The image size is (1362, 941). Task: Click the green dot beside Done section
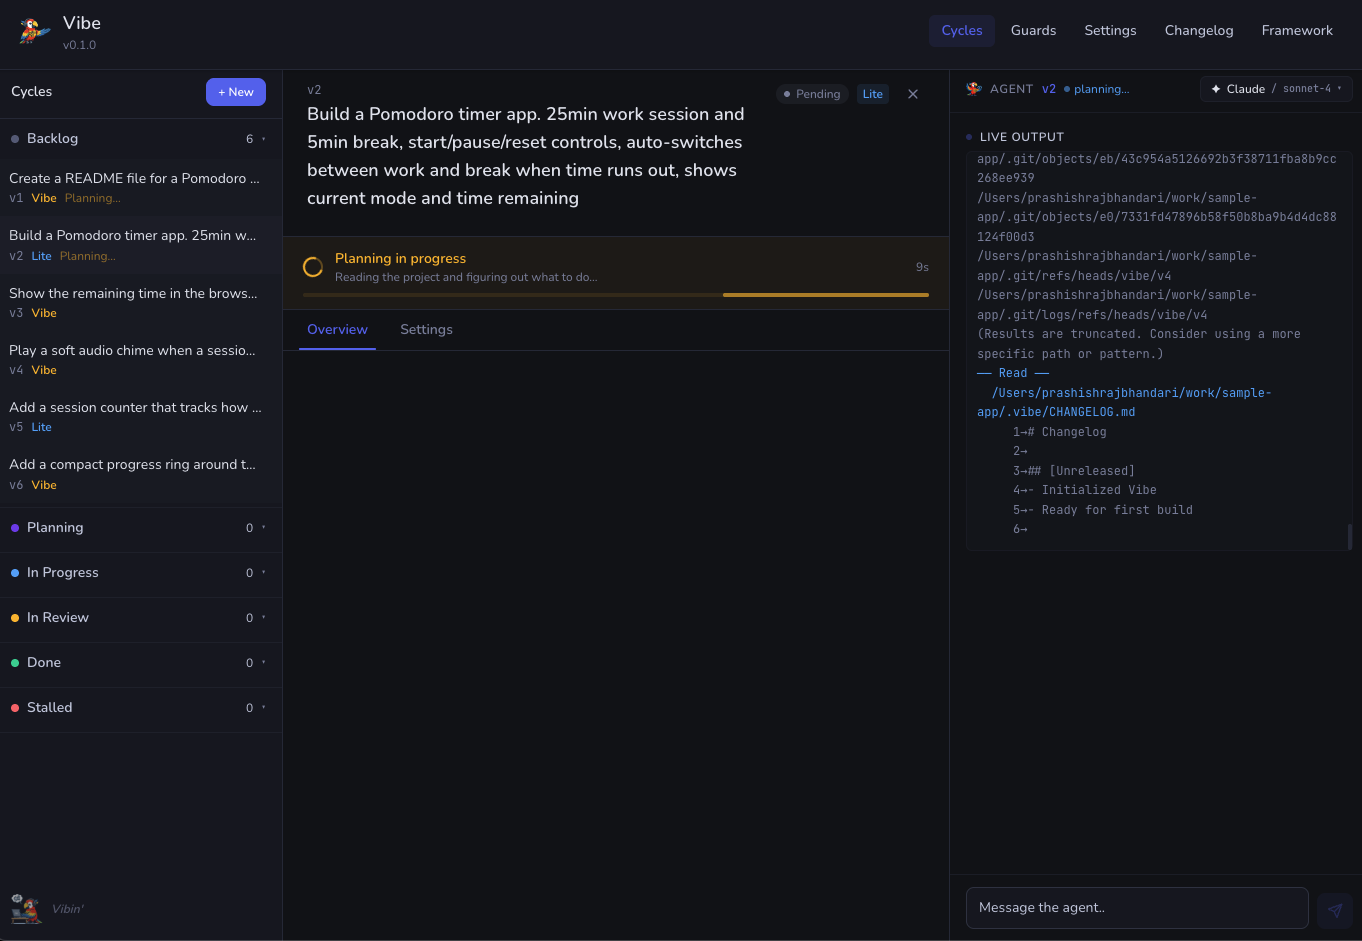point(13,662)
